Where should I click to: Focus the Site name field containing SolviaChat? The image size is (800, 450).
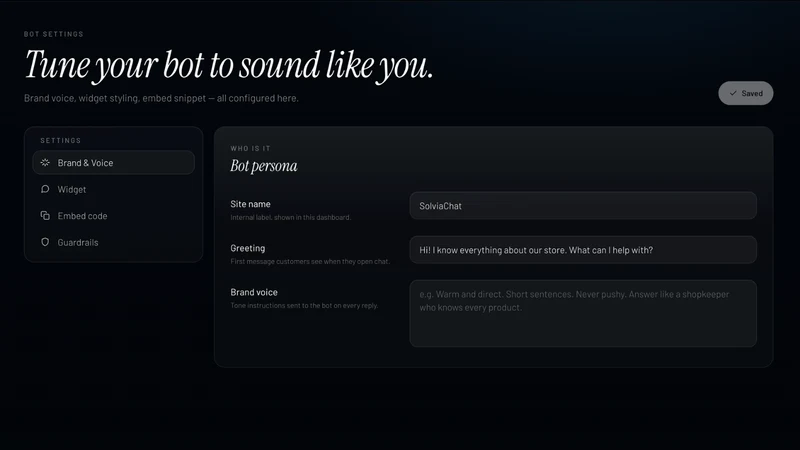tap(583, 206)
